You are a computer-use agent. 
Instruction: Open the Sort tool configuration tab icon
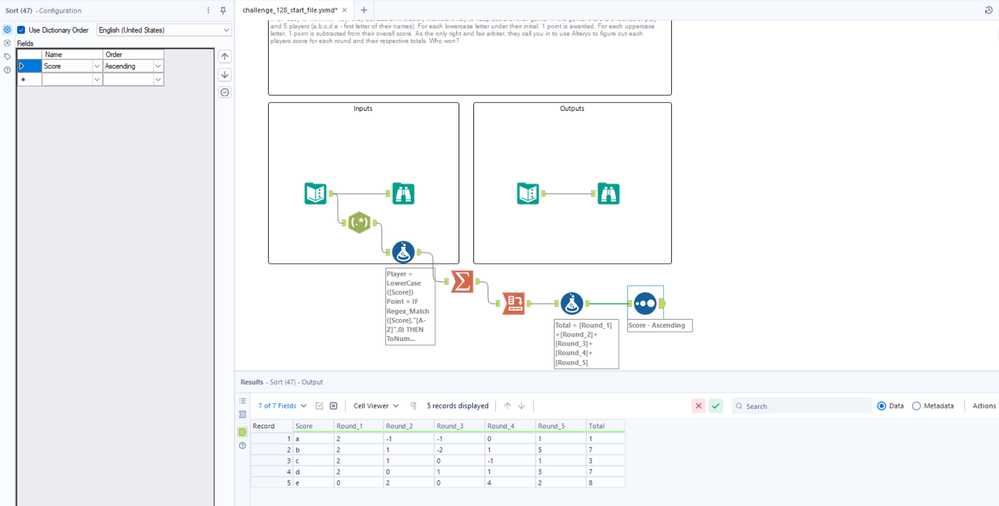(8, 30)
